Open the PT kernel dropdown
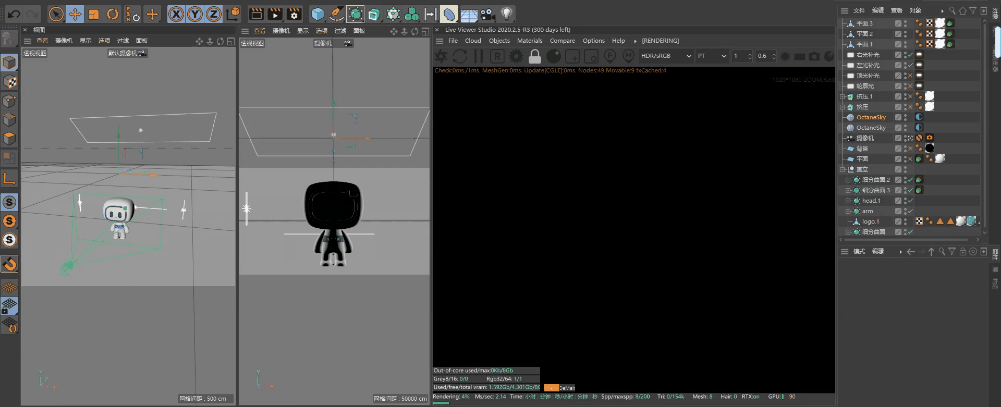This screenshot has width=1001, height=407. coord(712,56)
